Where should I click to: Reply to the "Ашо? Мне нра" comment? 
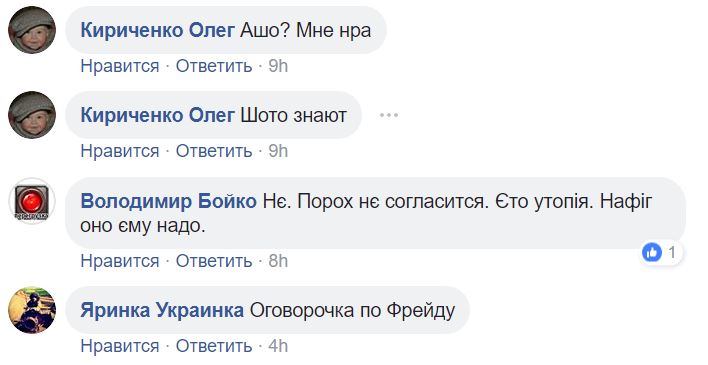pos(214,66)
